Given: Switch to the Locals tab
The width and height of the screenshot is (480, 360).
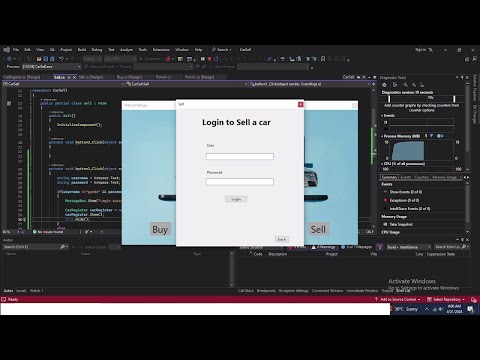Looking at the screenshot, I should (21, 291).
